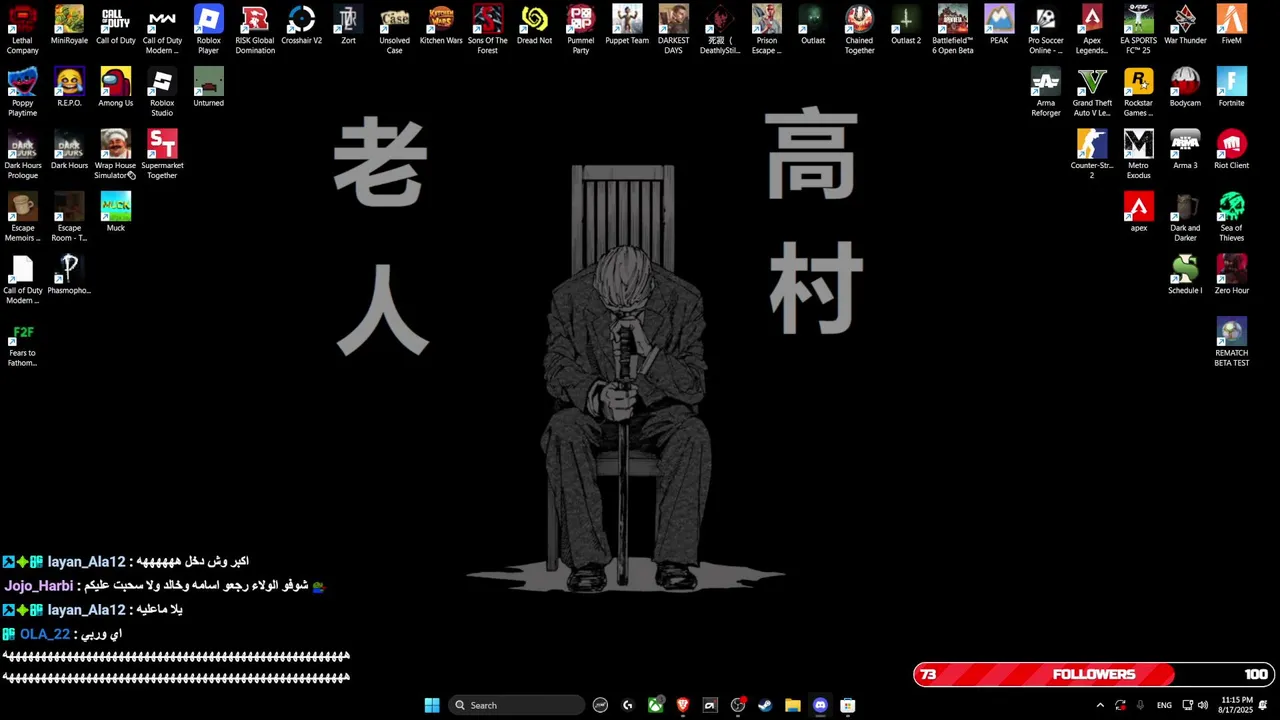
Task: Select the Schedule I desktop icon
Action: [x=1185, y=275]
